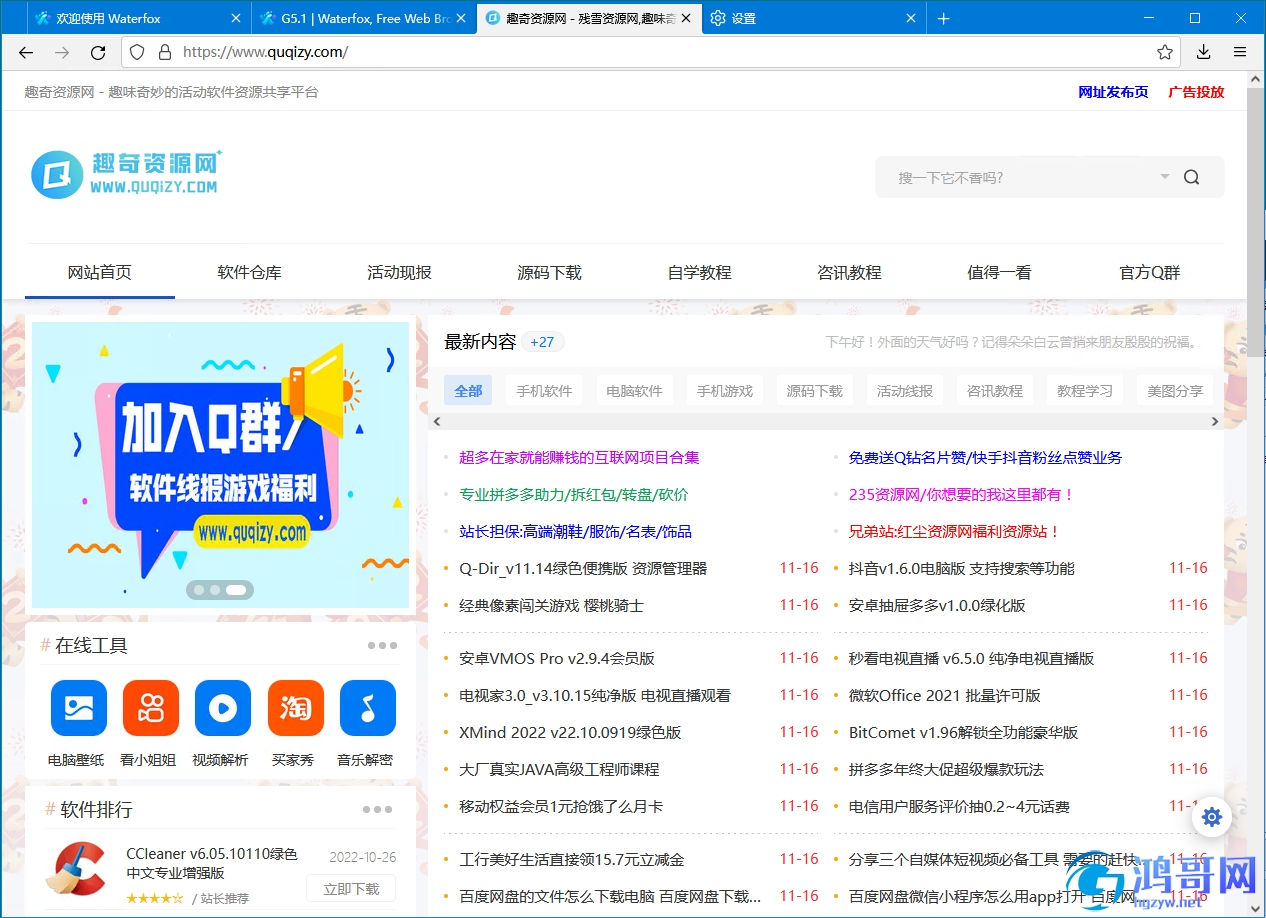Click the 网址发布页 link
Viewport: 1266px width, 918px height.
(x=1113, y=92)
